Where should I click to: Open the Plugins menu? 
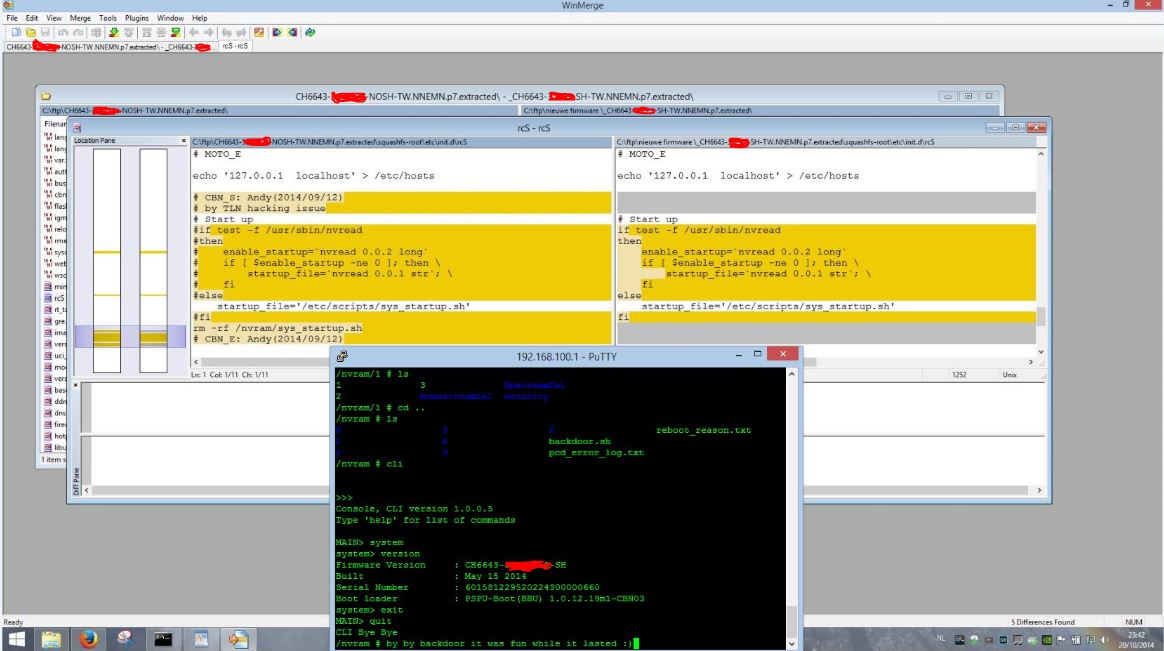(x=139, y=18)
